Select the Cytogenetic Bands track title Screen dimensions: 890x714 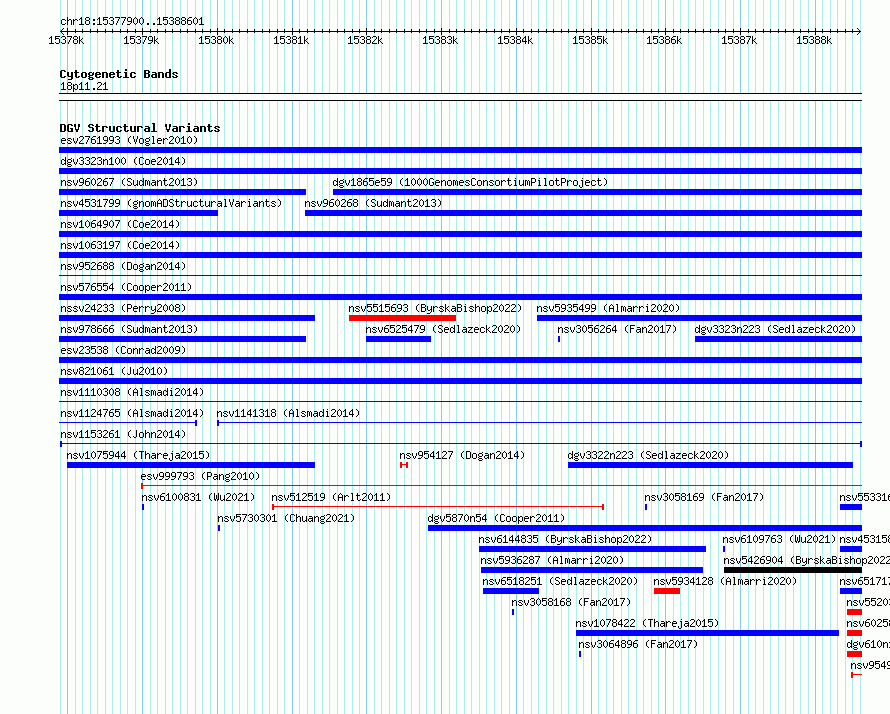coord(119,74)
